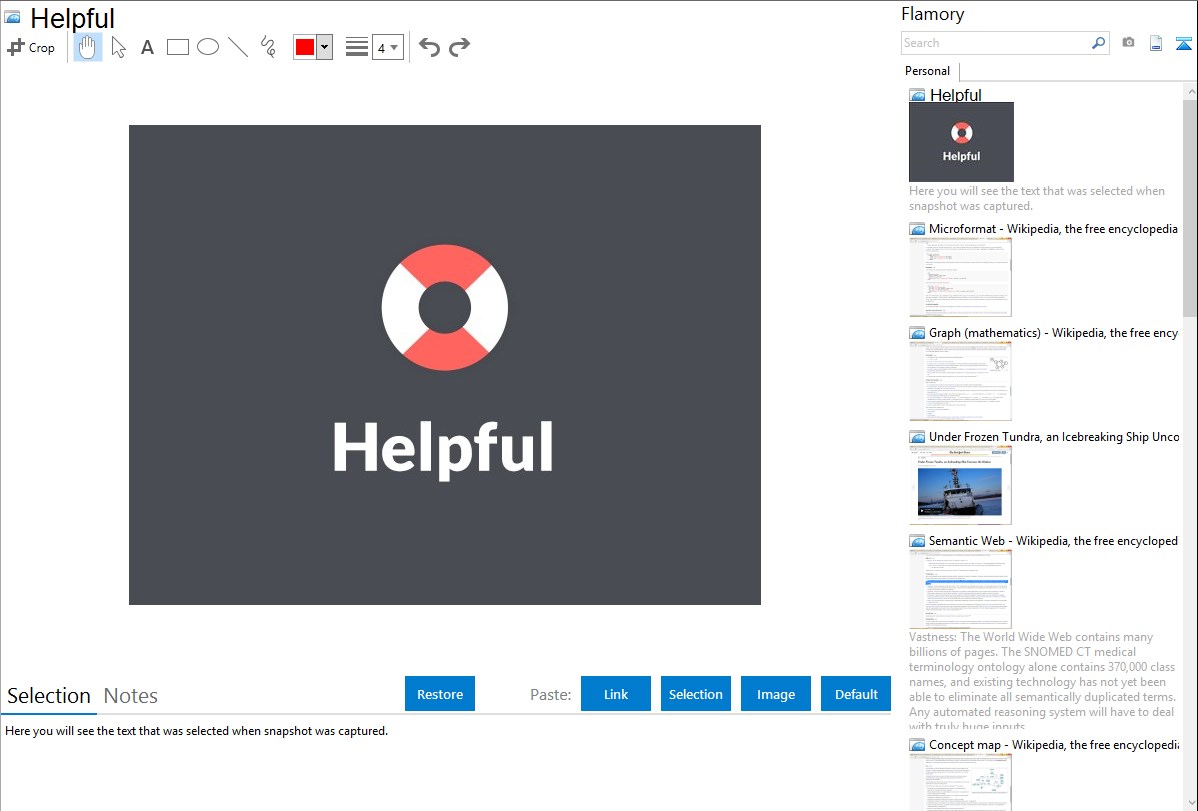Open the Under Frozen Tundra ship thumbnail
The width and height of the screenshot is (1198, 811).
pos(960,485)
